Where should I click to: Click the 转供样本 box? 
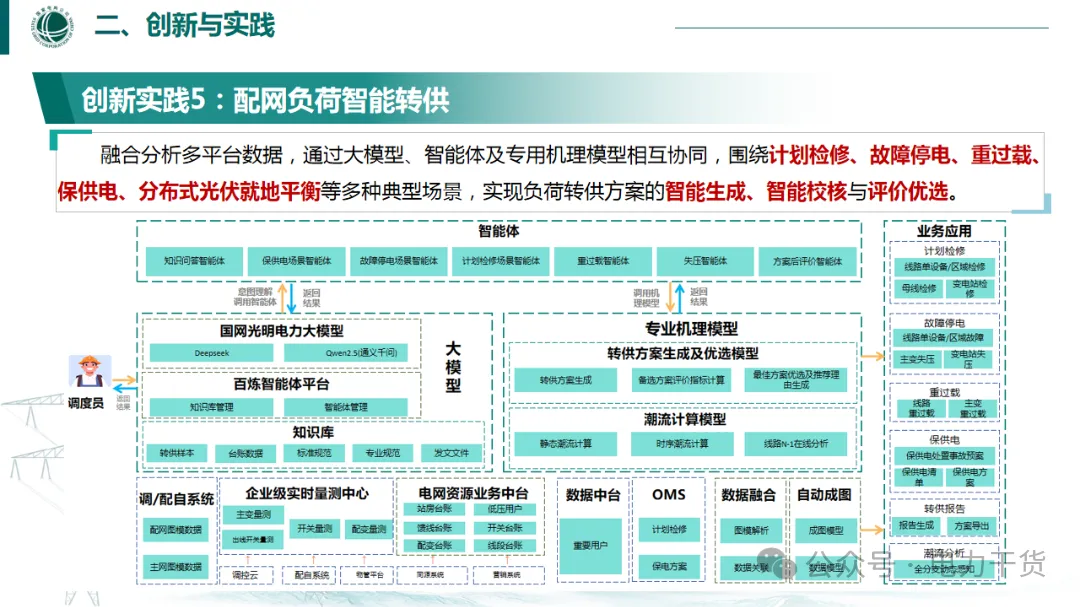(x=177, y=453)
